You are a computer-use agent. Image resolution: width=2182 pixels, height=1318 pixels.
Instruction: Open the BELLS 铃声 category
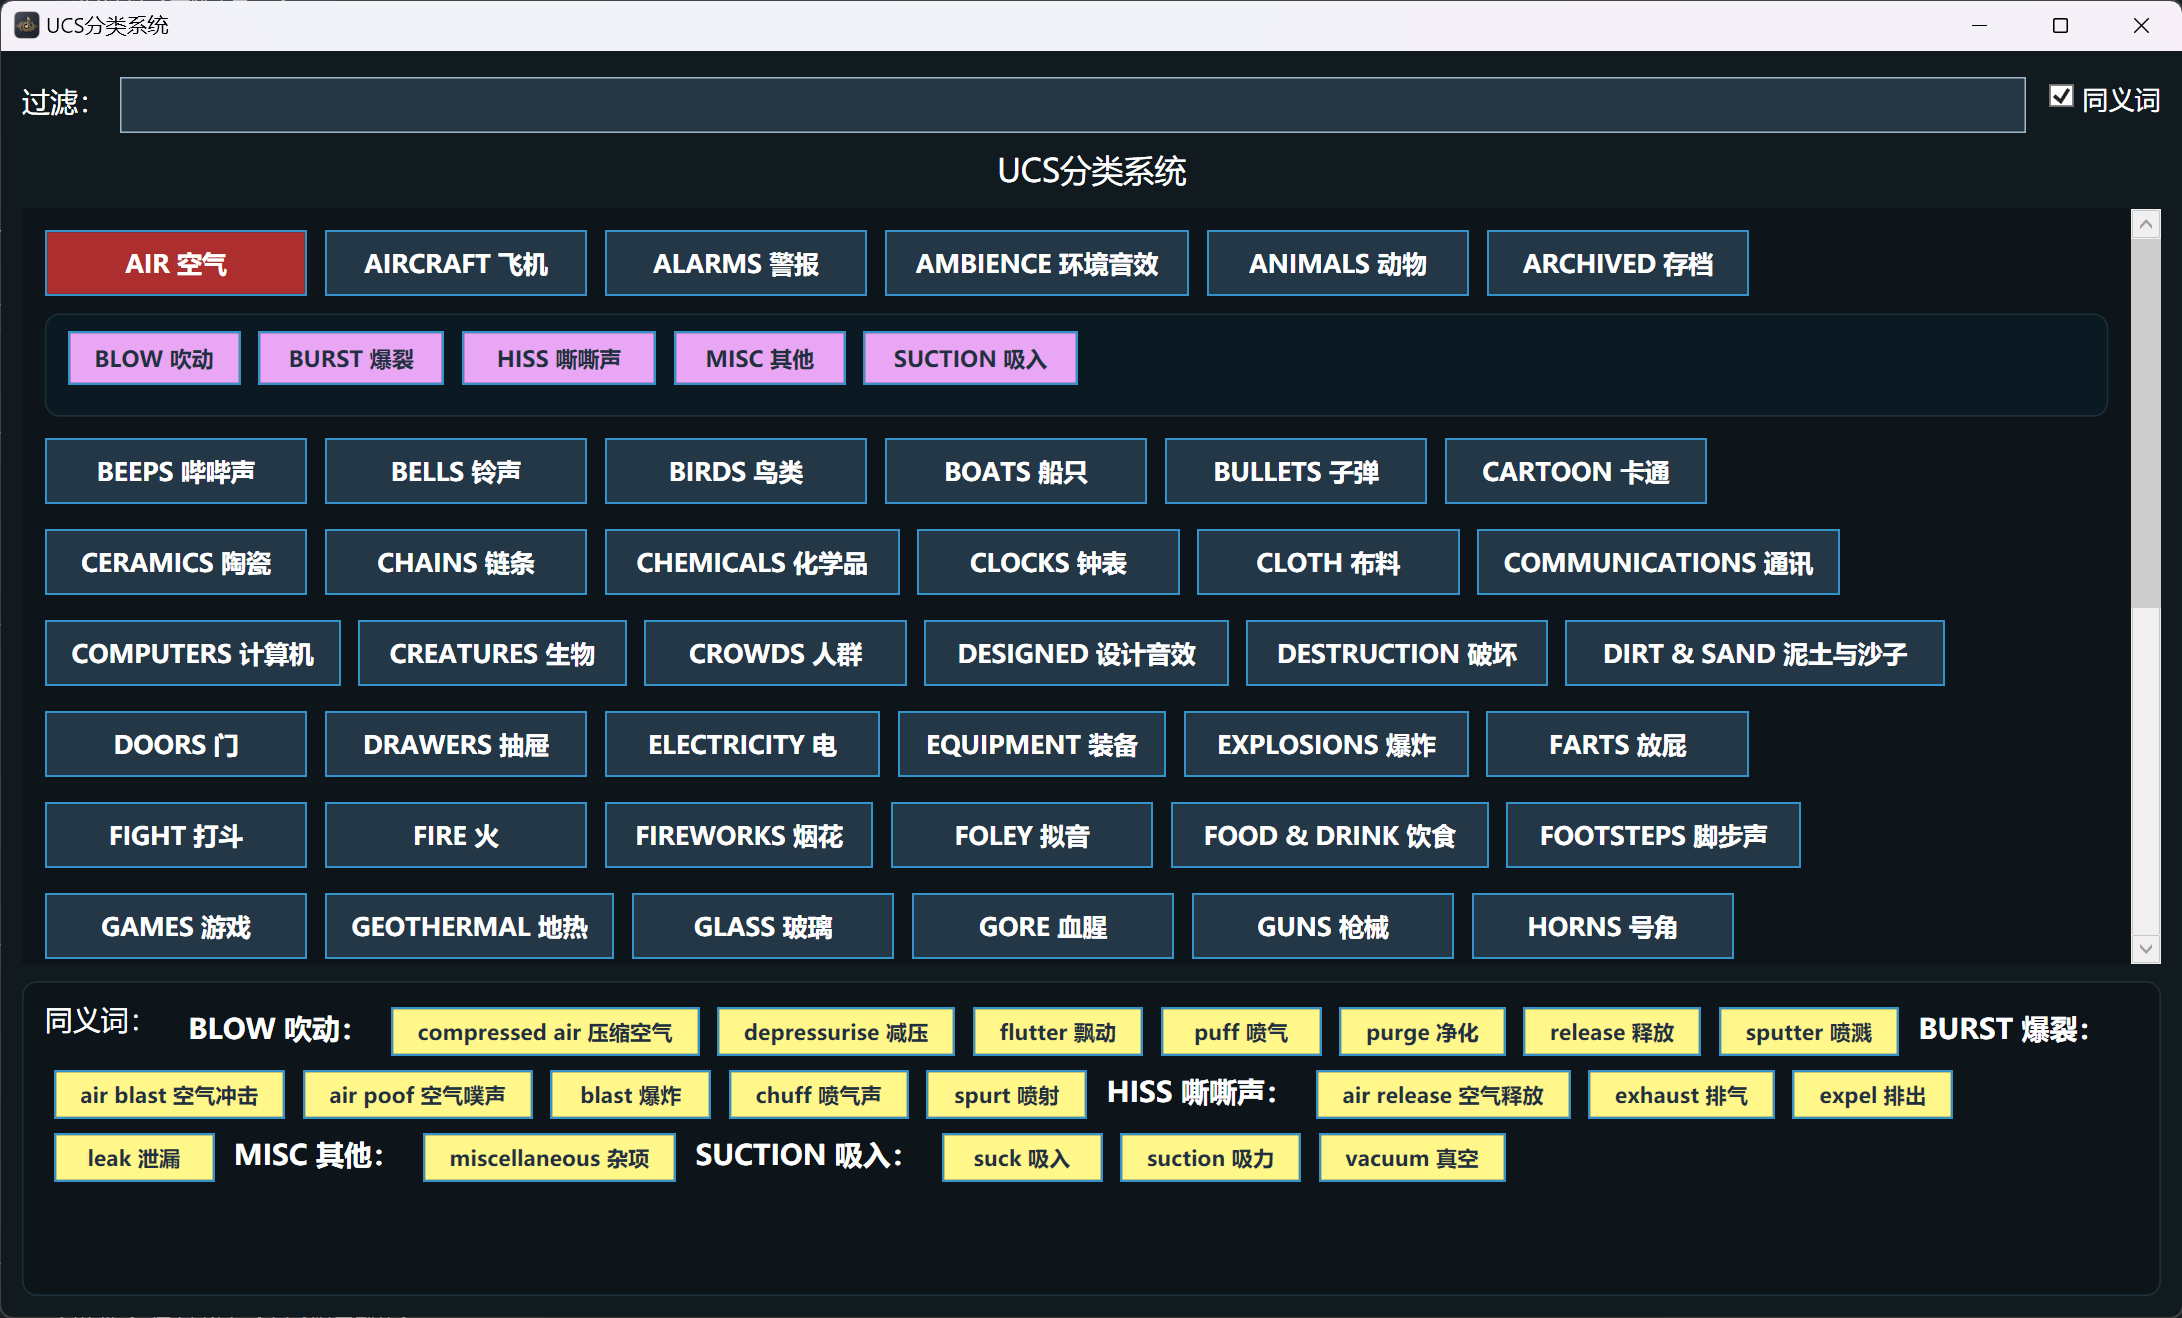click(x=456, y=471)
